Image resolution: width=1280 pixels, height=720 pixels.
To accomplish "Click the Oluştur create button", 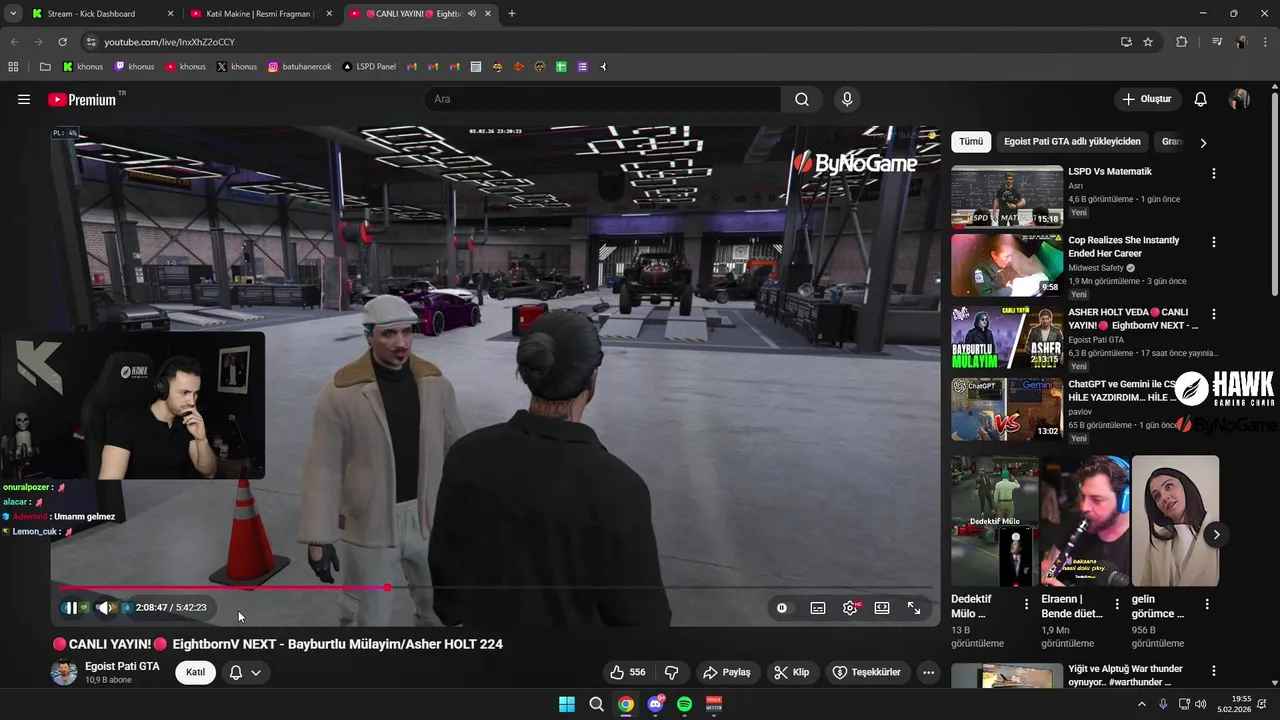I will 1147,99.
